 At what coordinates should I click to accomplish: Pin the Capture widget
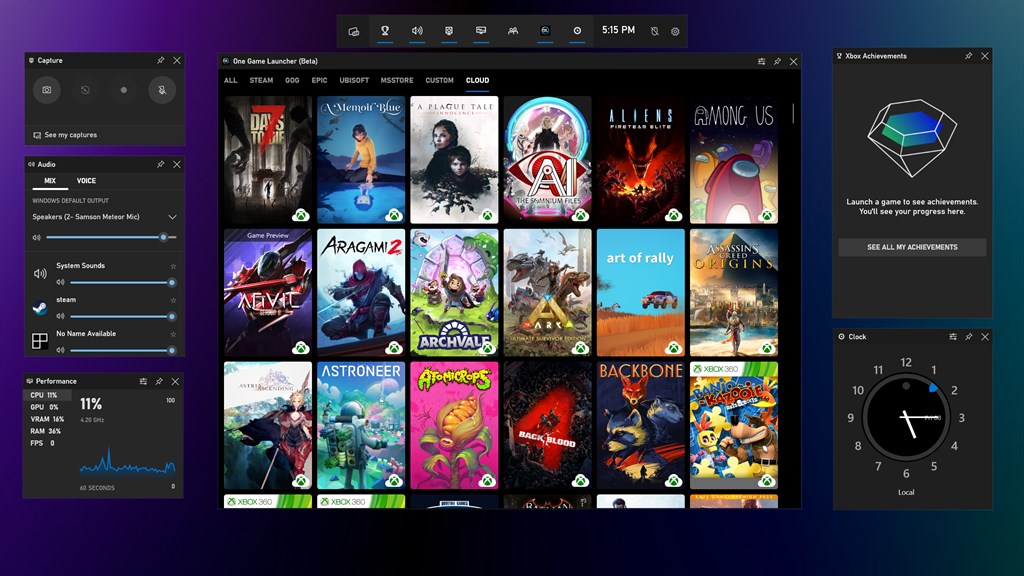(x=161, y=60)
